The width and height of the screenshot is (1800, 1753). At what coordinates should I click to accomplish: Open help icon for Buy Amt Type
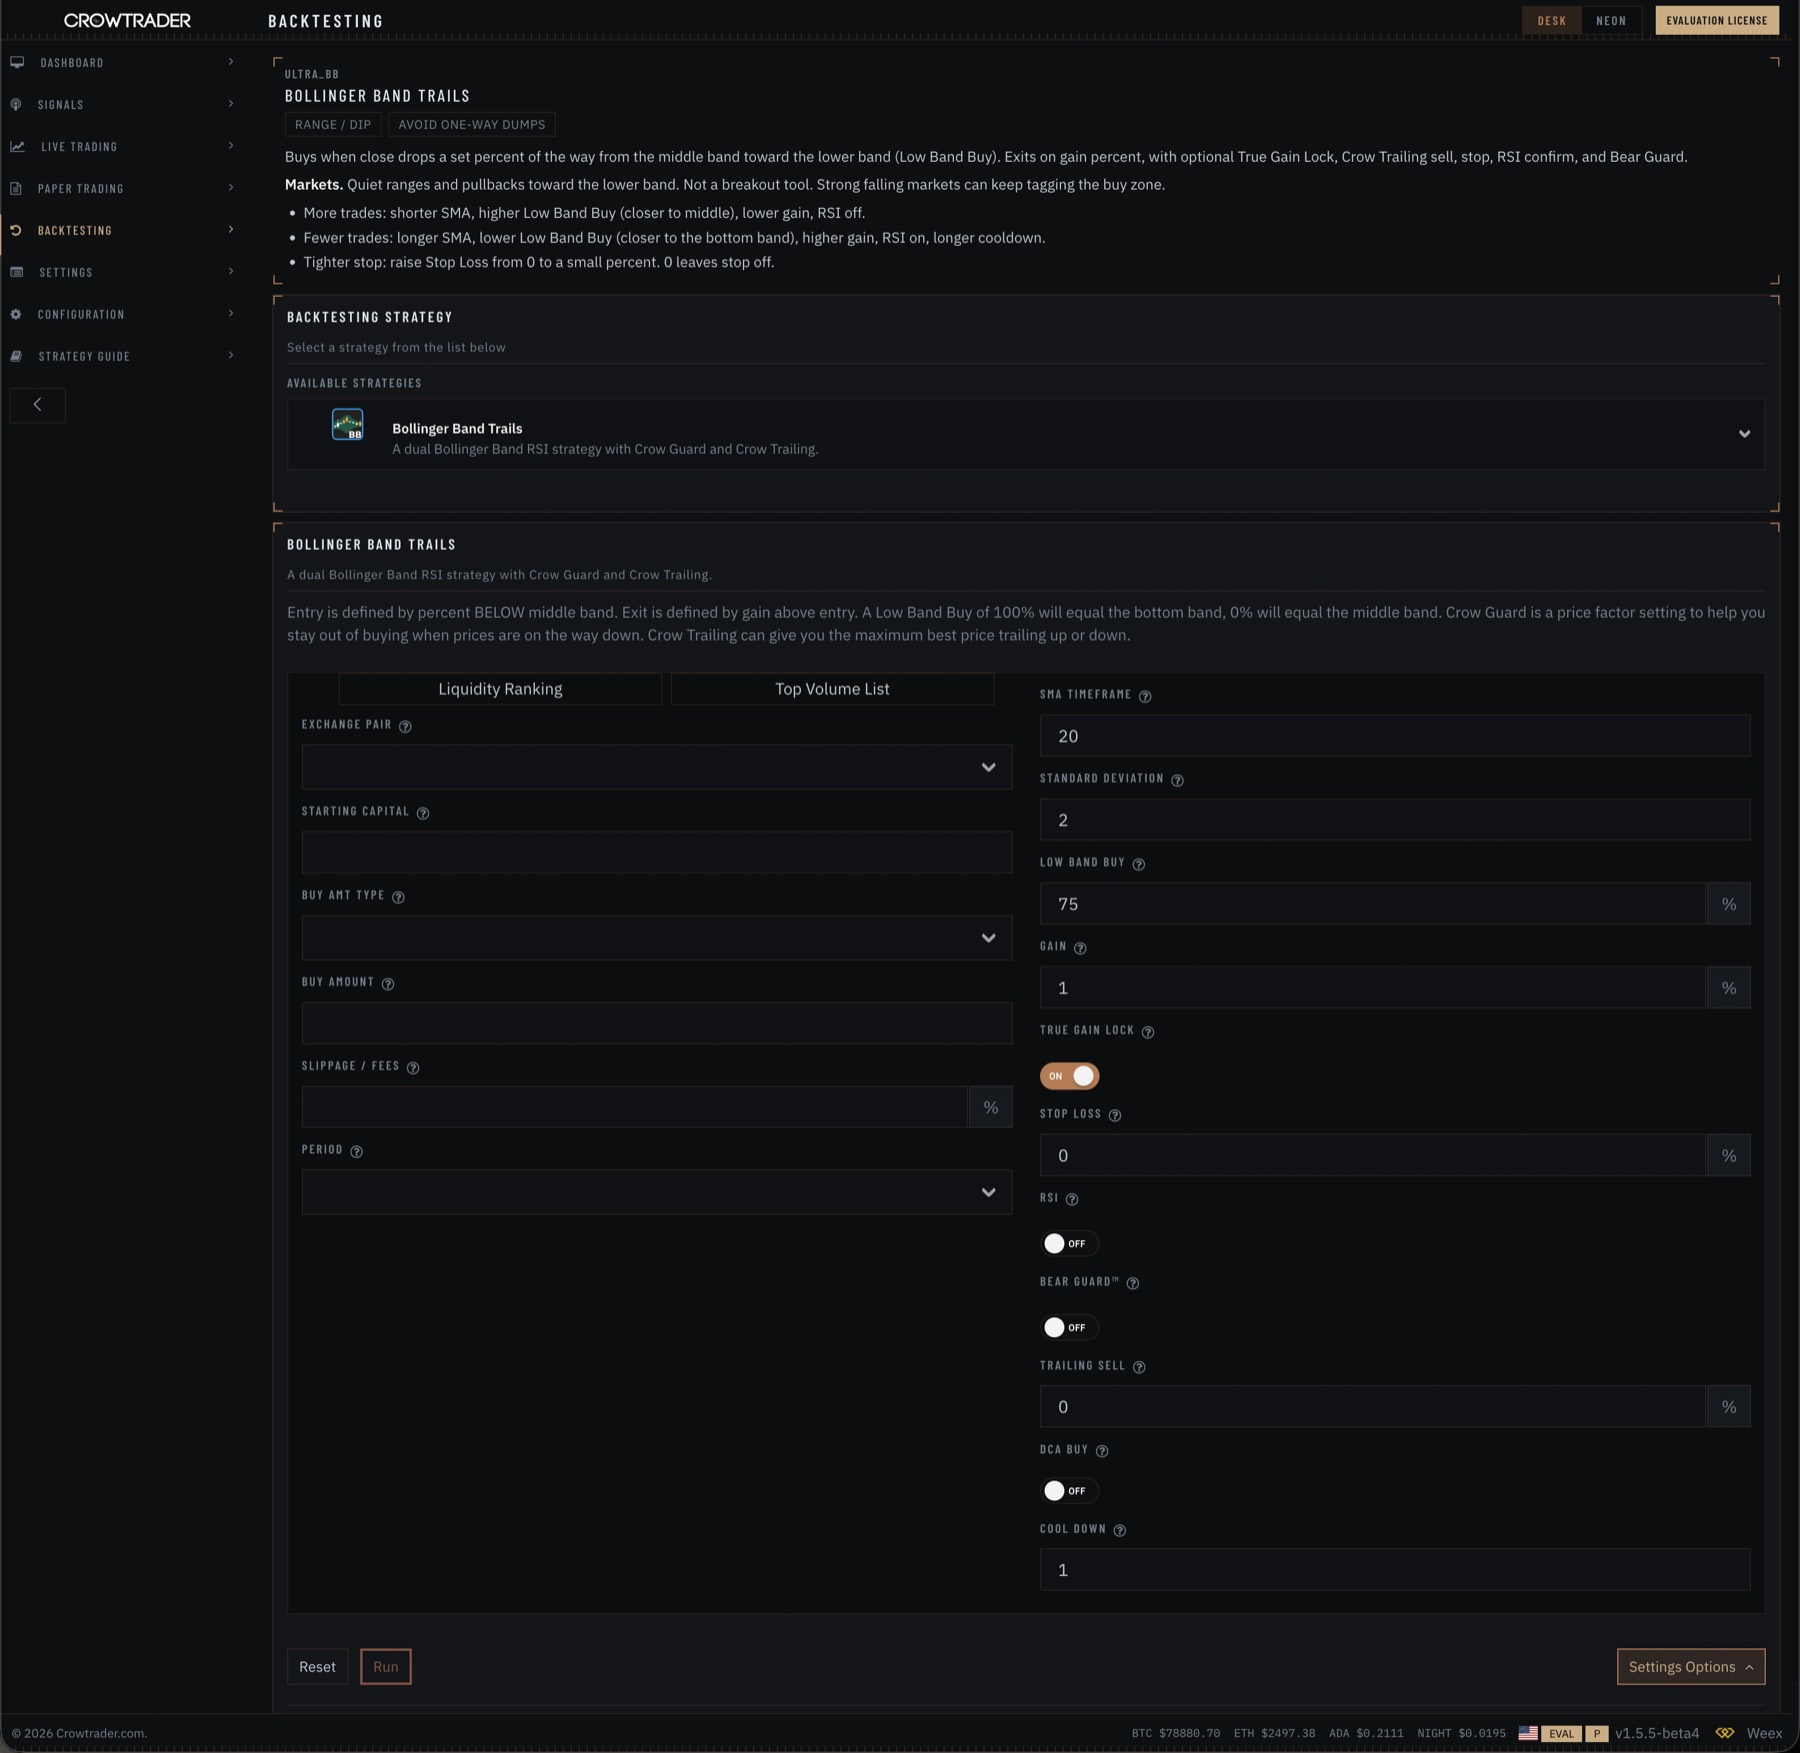[398, 897]
